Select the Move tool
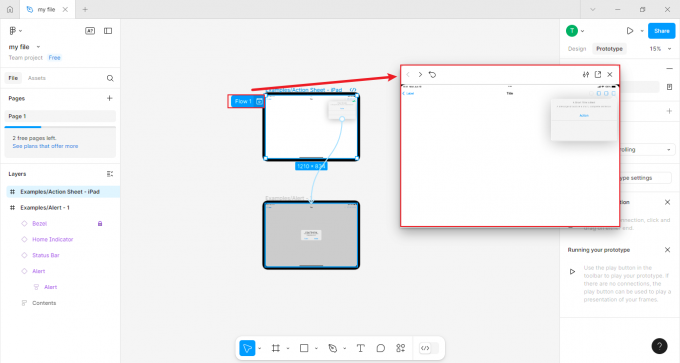The height and width of the screenshot is (363, 680). [247, 348]
